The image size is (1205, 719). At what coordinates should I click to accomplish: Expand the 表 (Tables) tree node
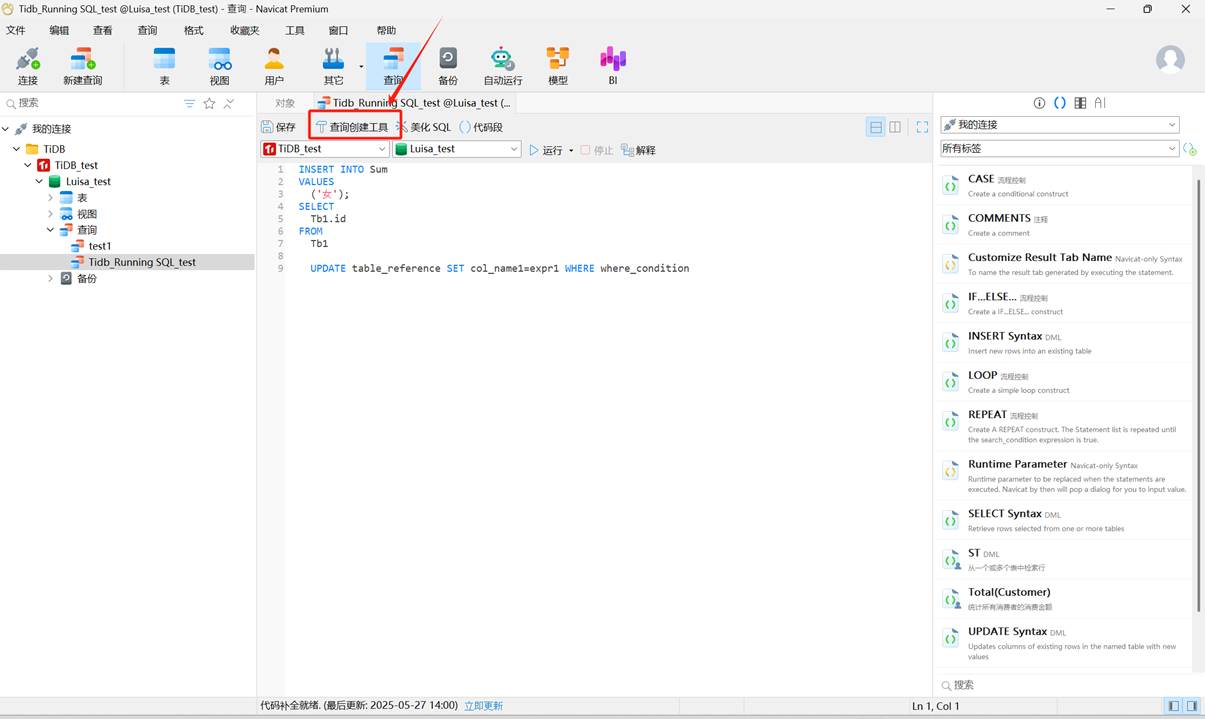pos(50,198)
